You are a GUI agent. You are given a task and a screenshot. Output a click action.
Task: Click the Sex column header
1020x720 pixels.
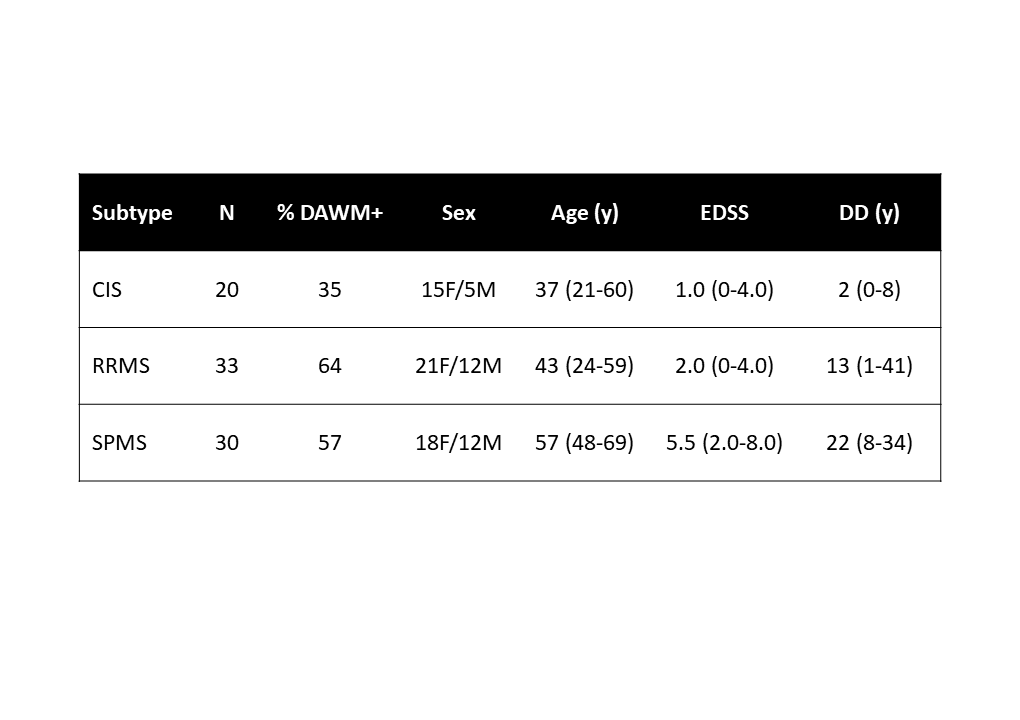459,213
